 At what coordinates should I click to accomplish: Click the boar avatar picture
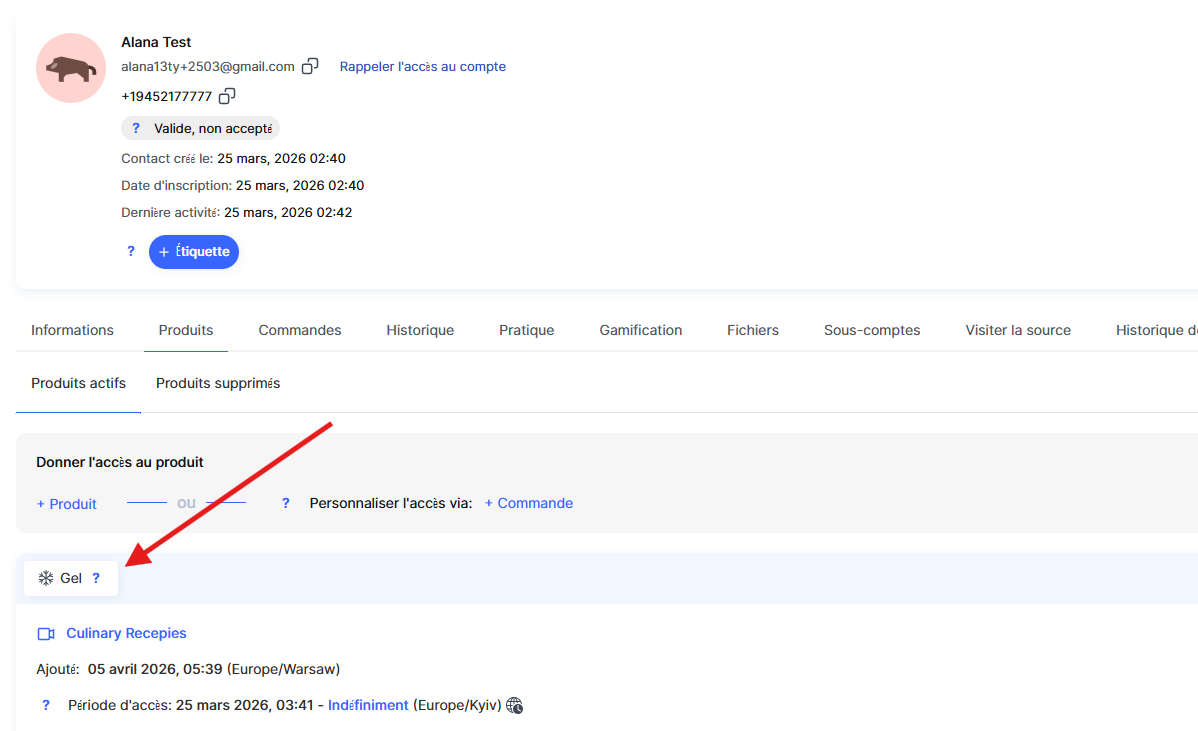pyautogui.click(x=71, y=68)
